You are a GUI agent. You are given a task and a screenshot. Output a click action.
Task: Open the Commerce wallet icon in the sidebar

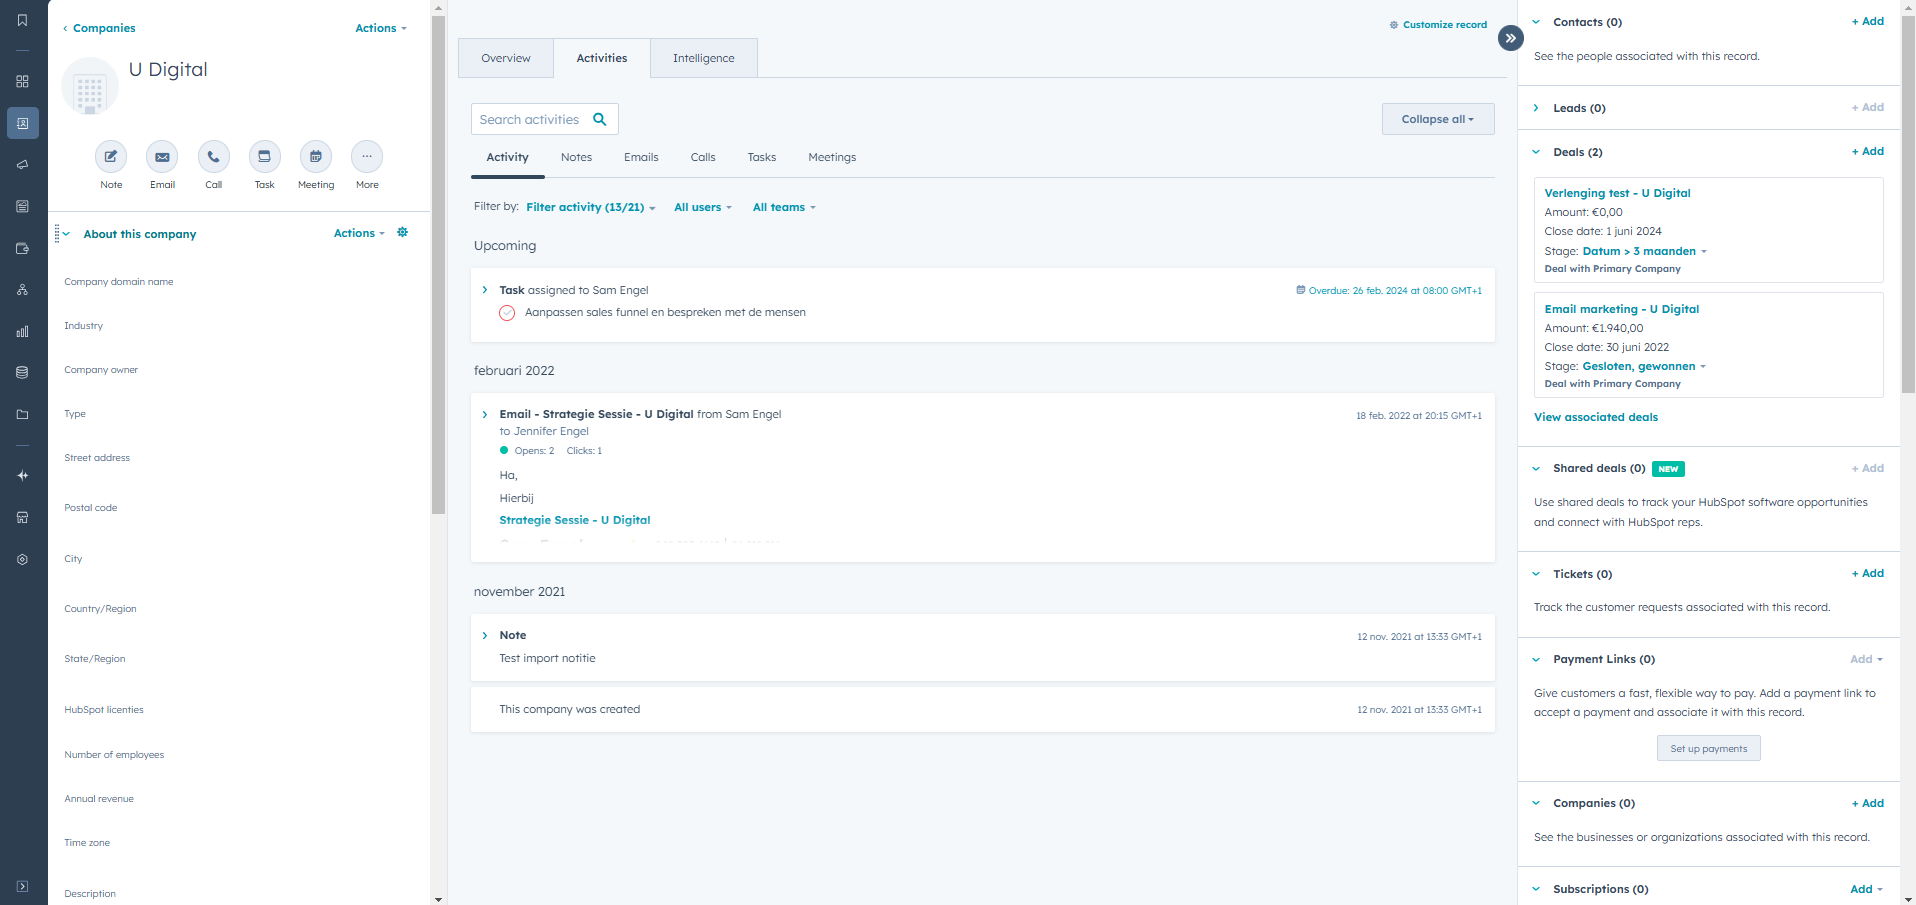click(x=22, y=248)
